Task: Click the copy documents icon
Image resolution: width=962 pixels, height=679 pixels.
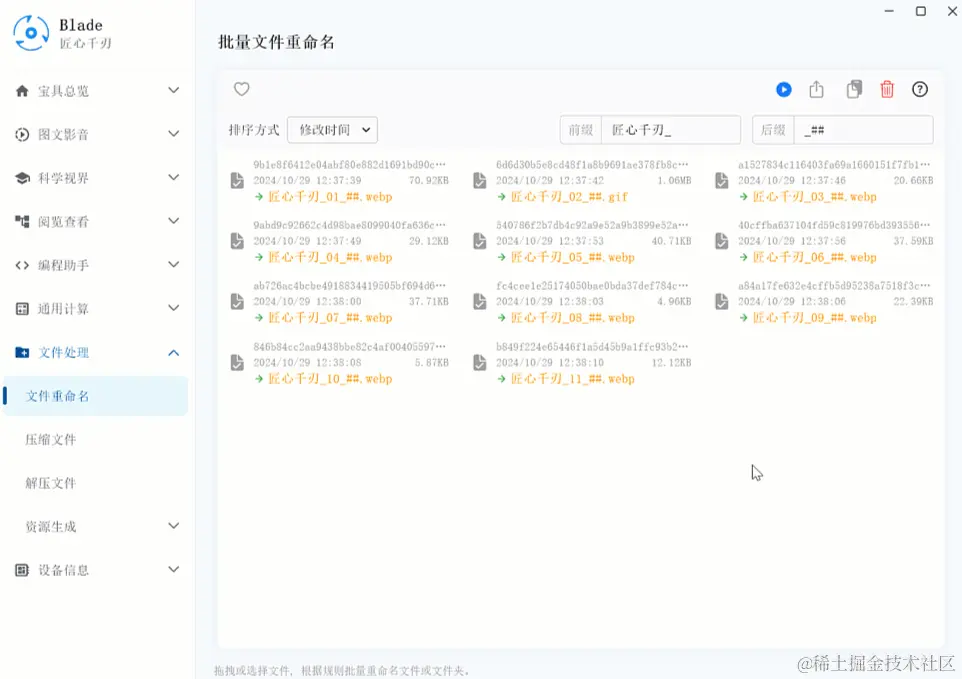Action: [854, 90]
